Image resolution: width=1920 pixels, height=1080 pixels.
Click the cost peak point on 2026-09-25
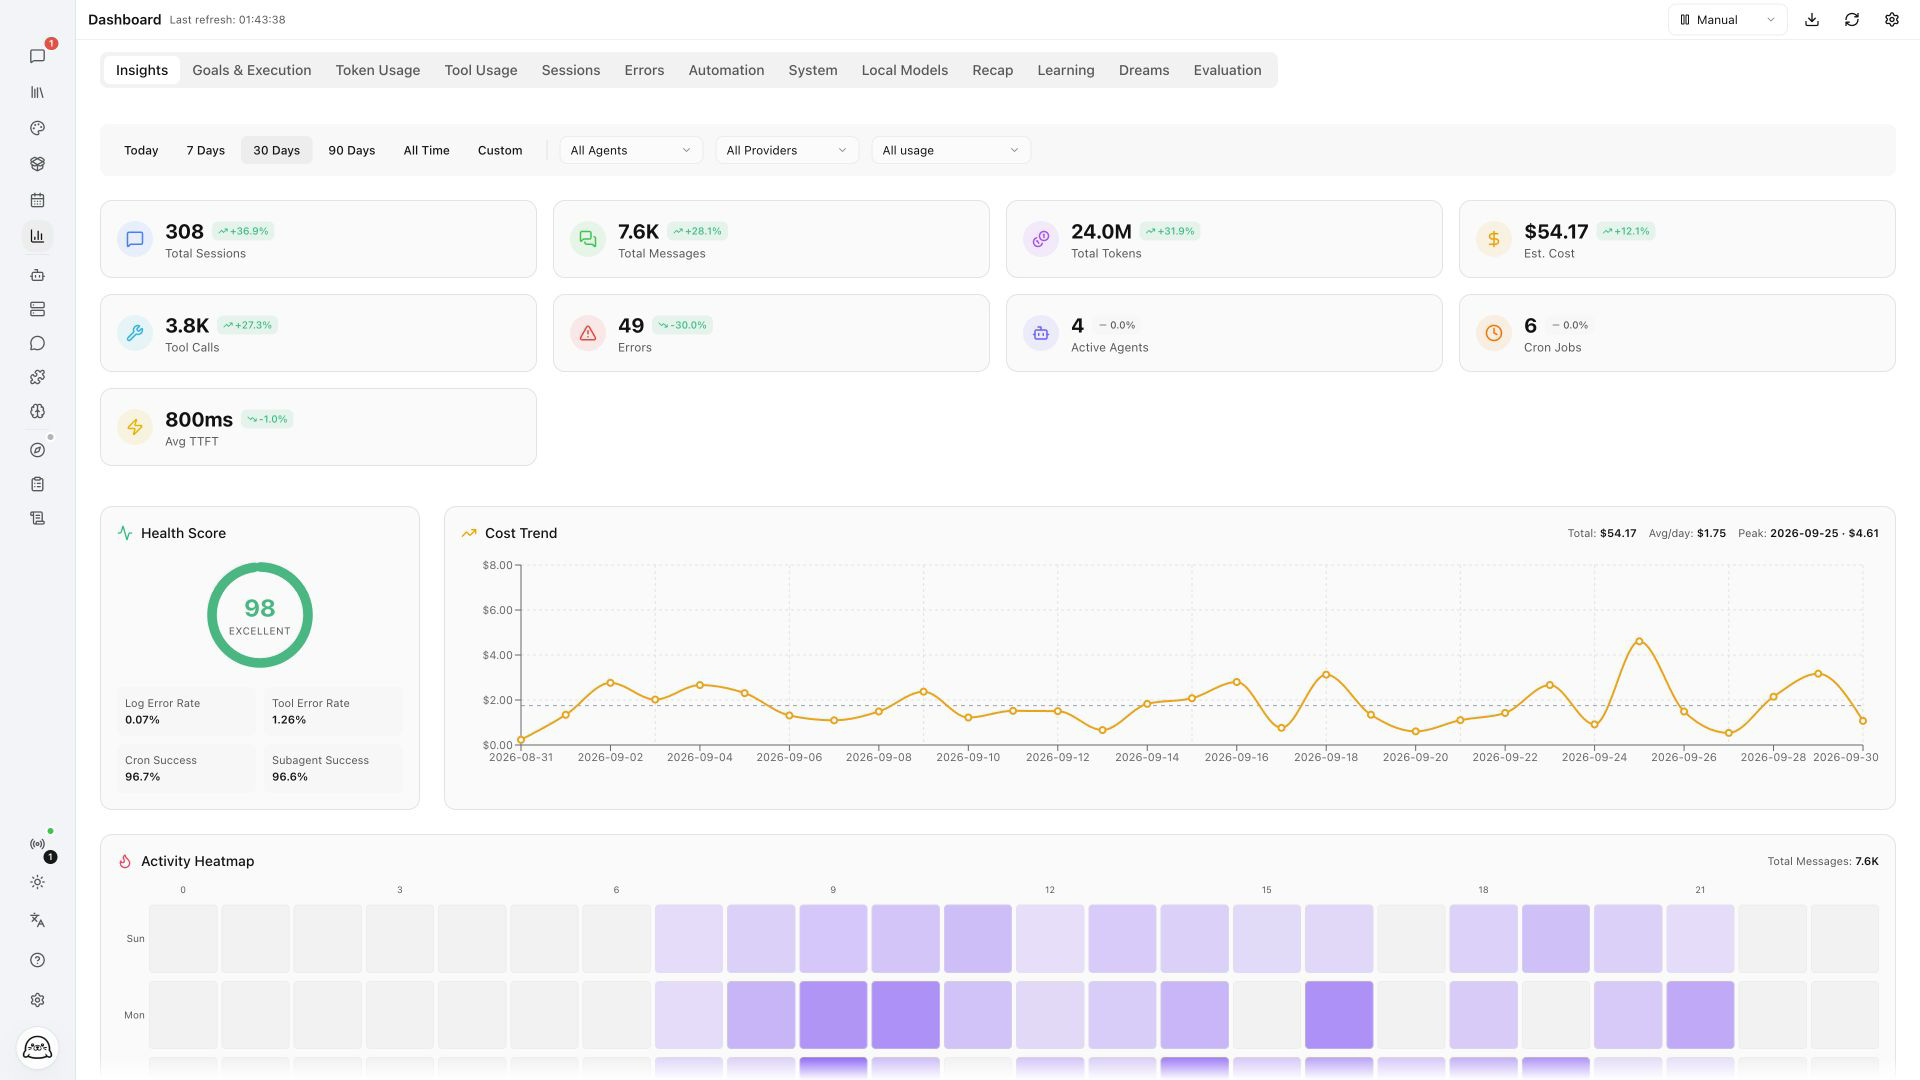click(1639, 641)
